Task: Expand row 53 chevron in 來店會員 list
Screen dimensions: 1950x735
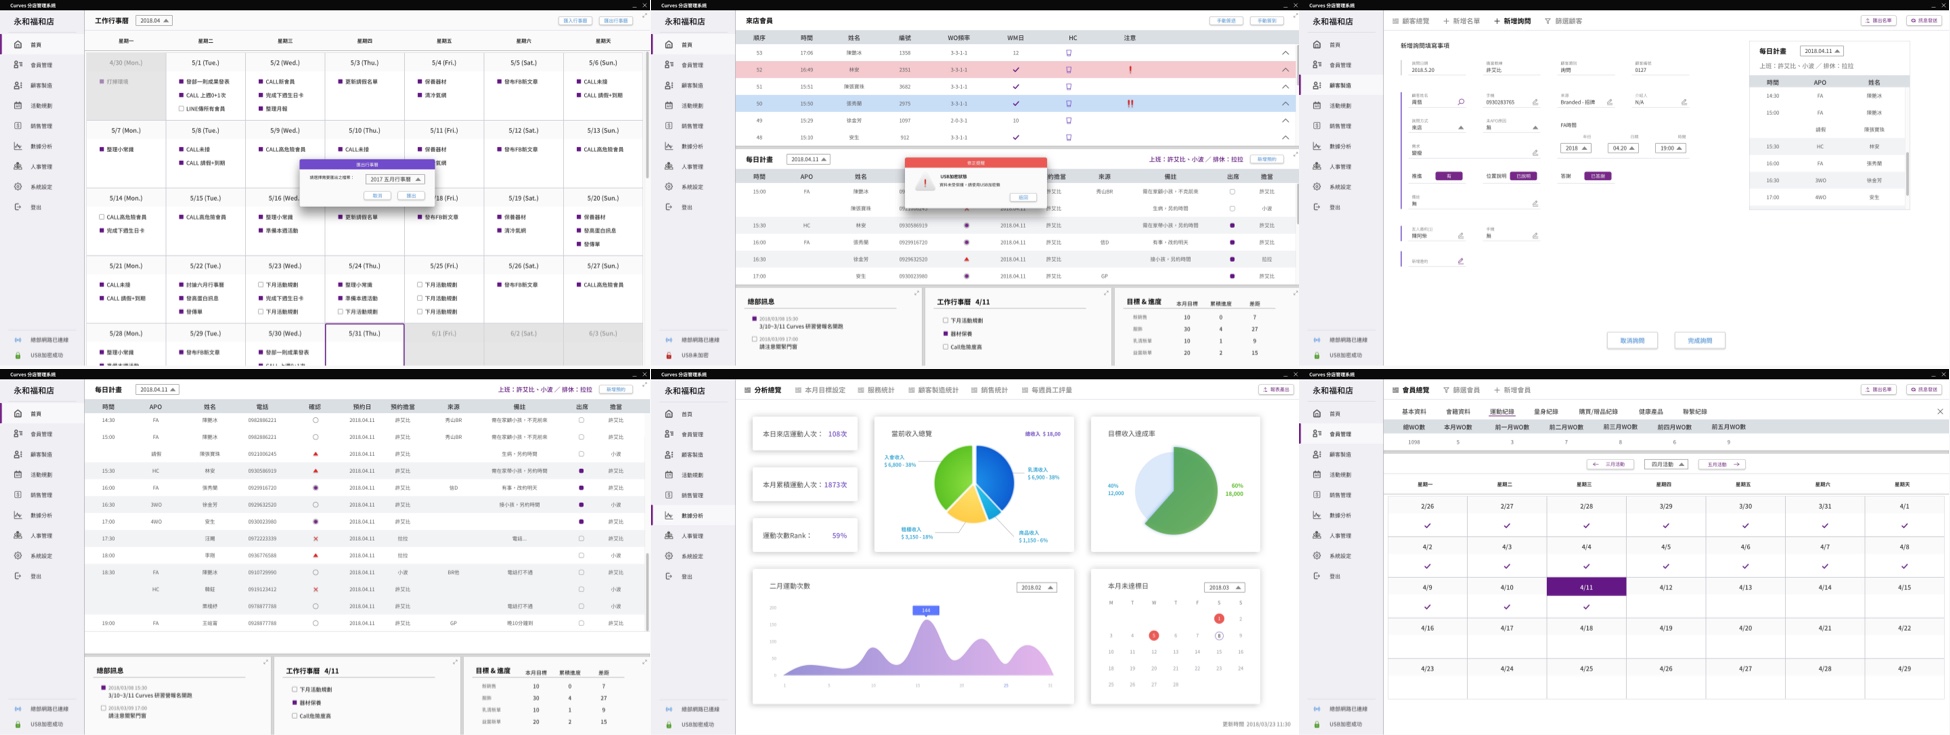Action: 1285,53
